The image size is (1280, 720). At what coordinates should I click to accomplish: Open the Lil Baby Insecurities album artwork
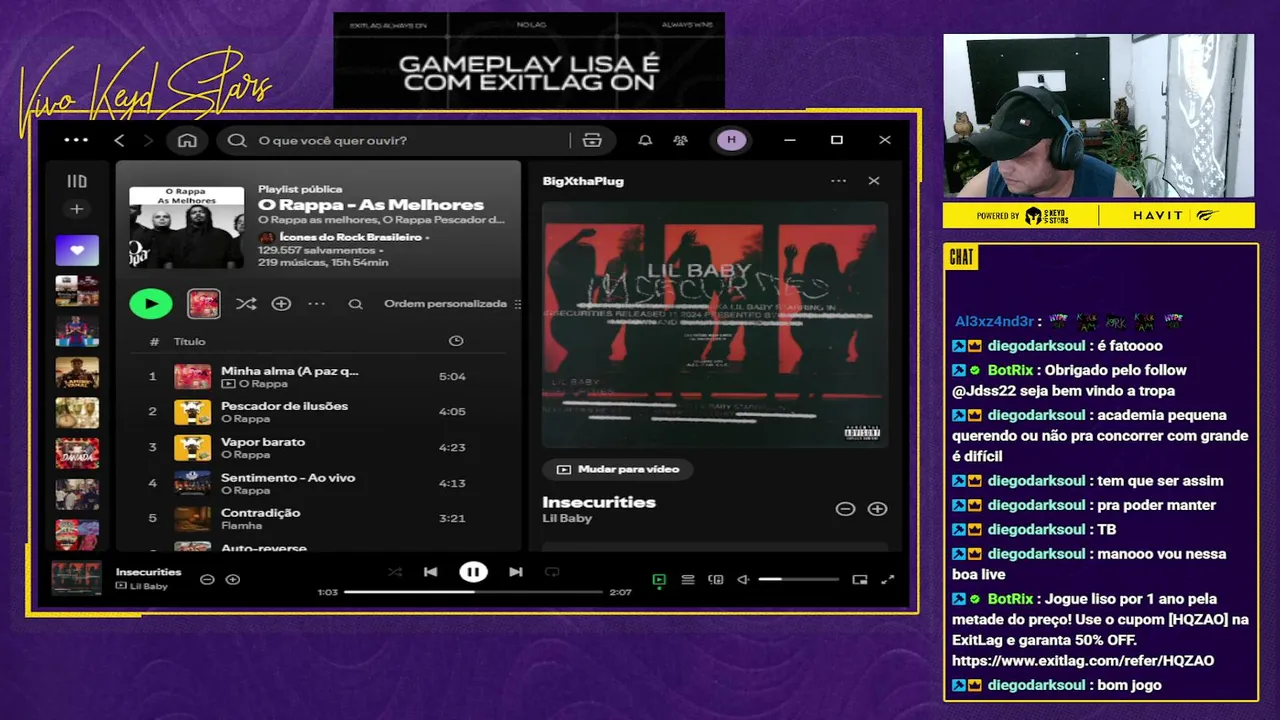[714, 324]
